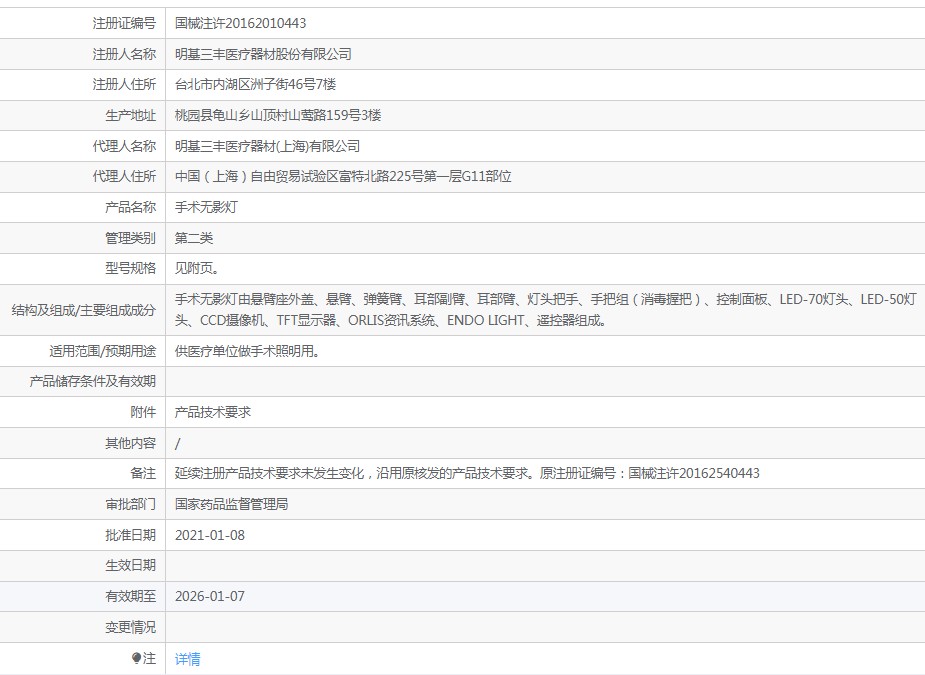This screenshot has height=675, width=925.
Task: Click the 产品名称 label
Action: pyautogui.click(x=131, y=207)
